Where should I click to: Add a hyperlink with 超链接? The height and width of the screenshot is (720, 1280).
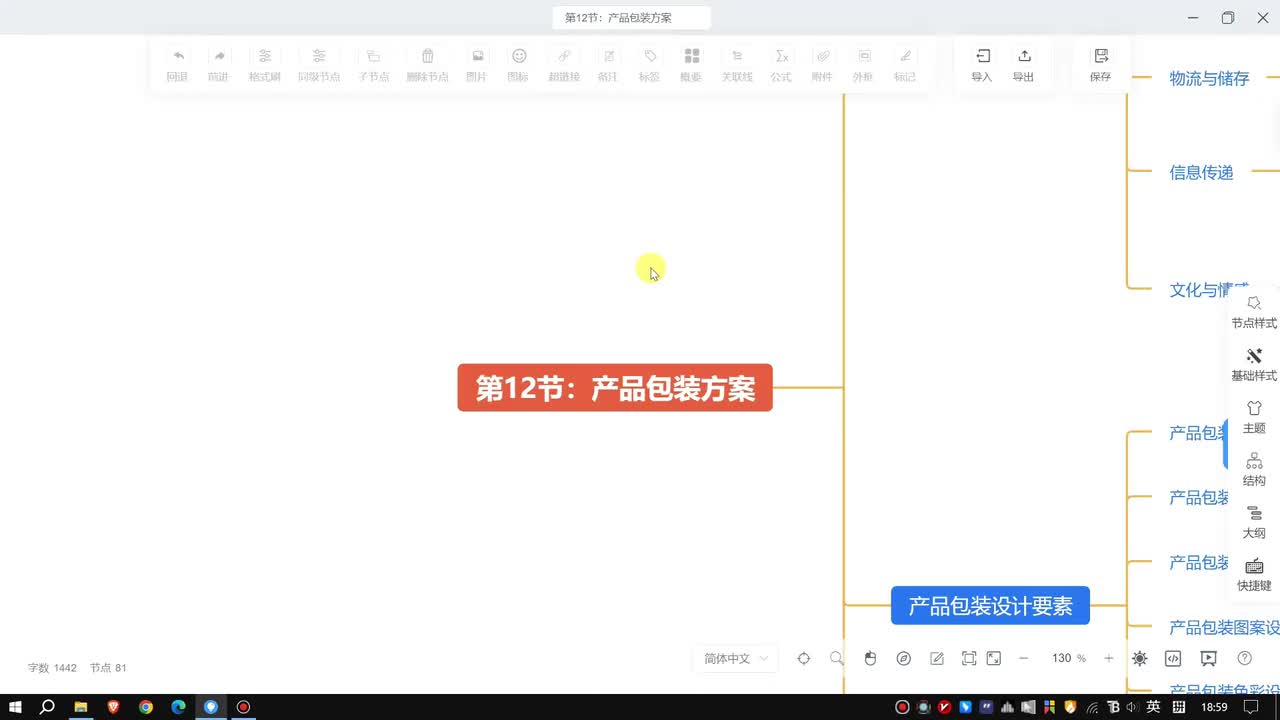[x=564, y=65]
